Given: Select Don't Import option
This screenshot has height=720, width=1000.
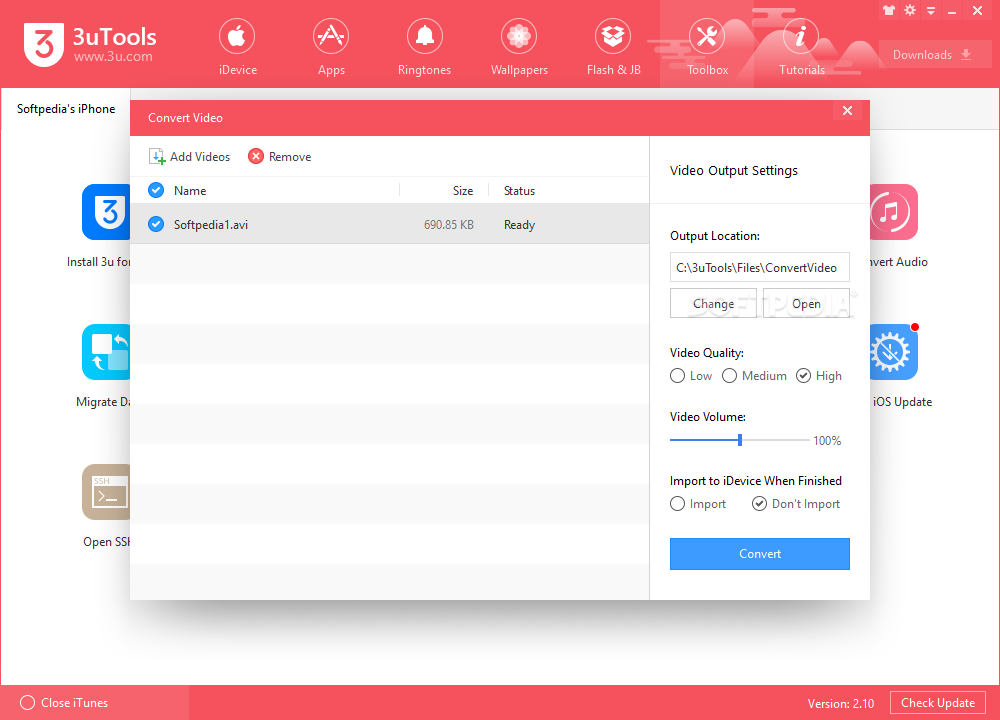Looking at the screenshot, I should [795, 504].
